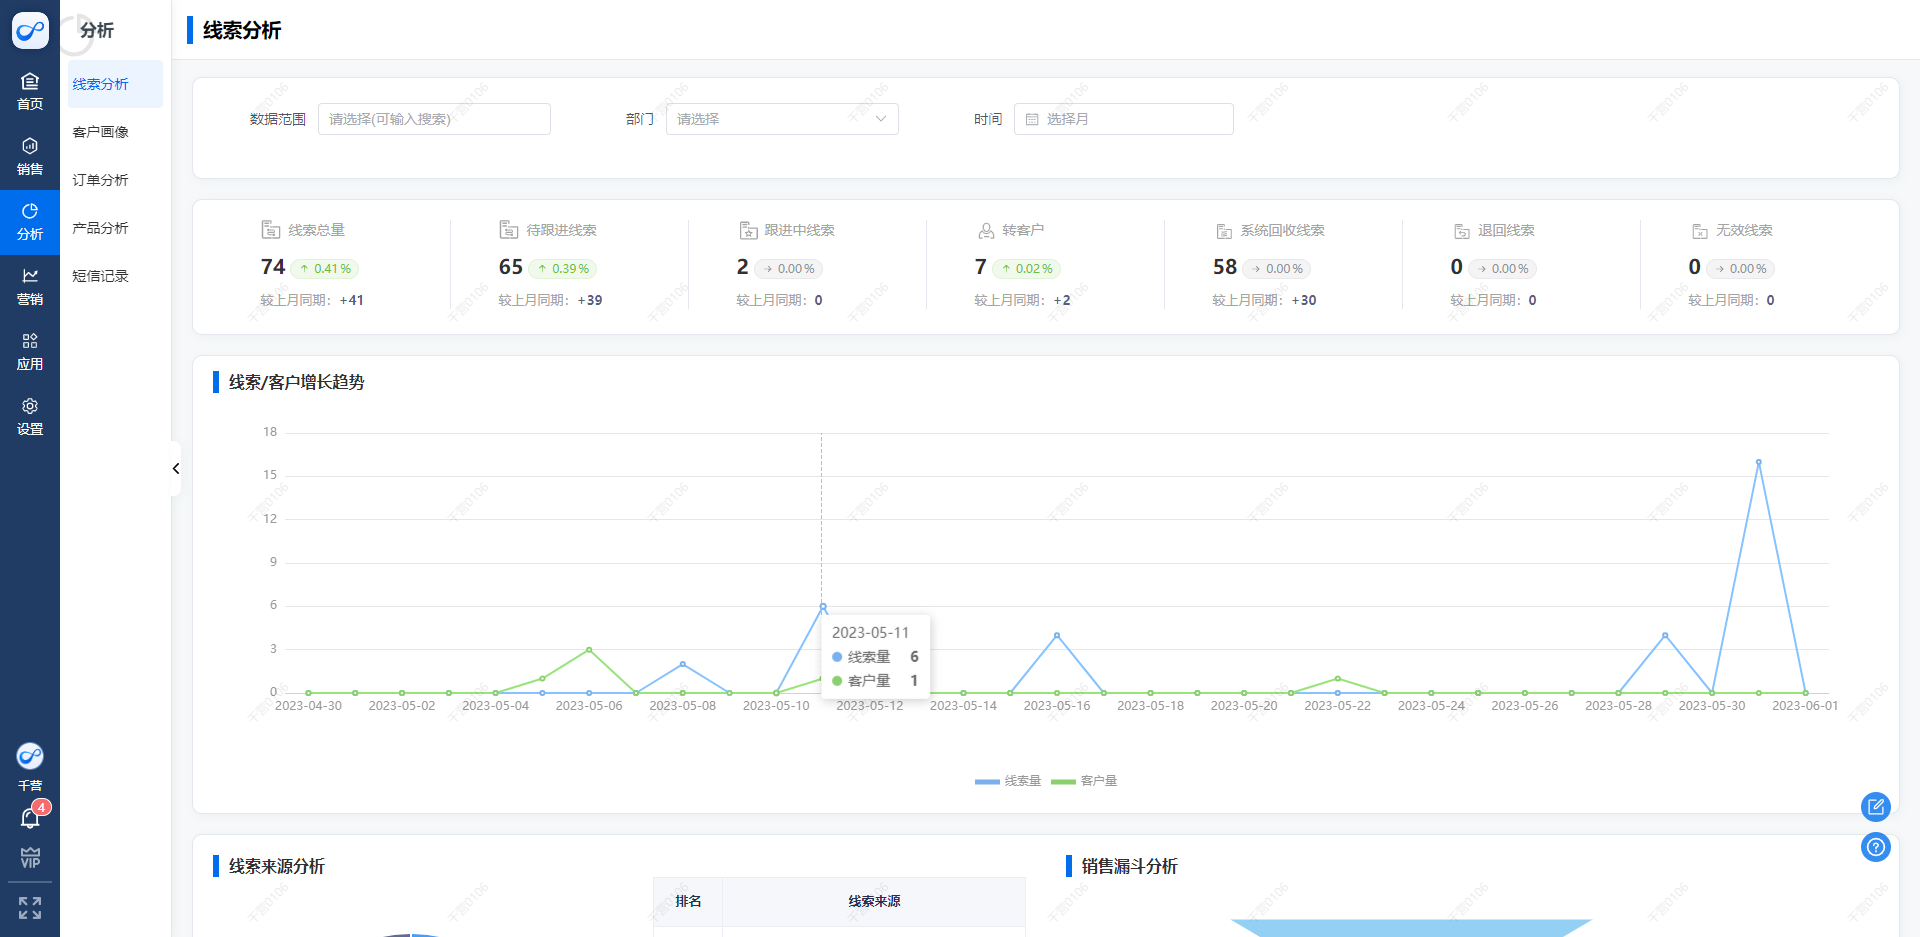Open the 设置 settings gear icon
The width and height of the screenshot is (1920, 937).
30,416
